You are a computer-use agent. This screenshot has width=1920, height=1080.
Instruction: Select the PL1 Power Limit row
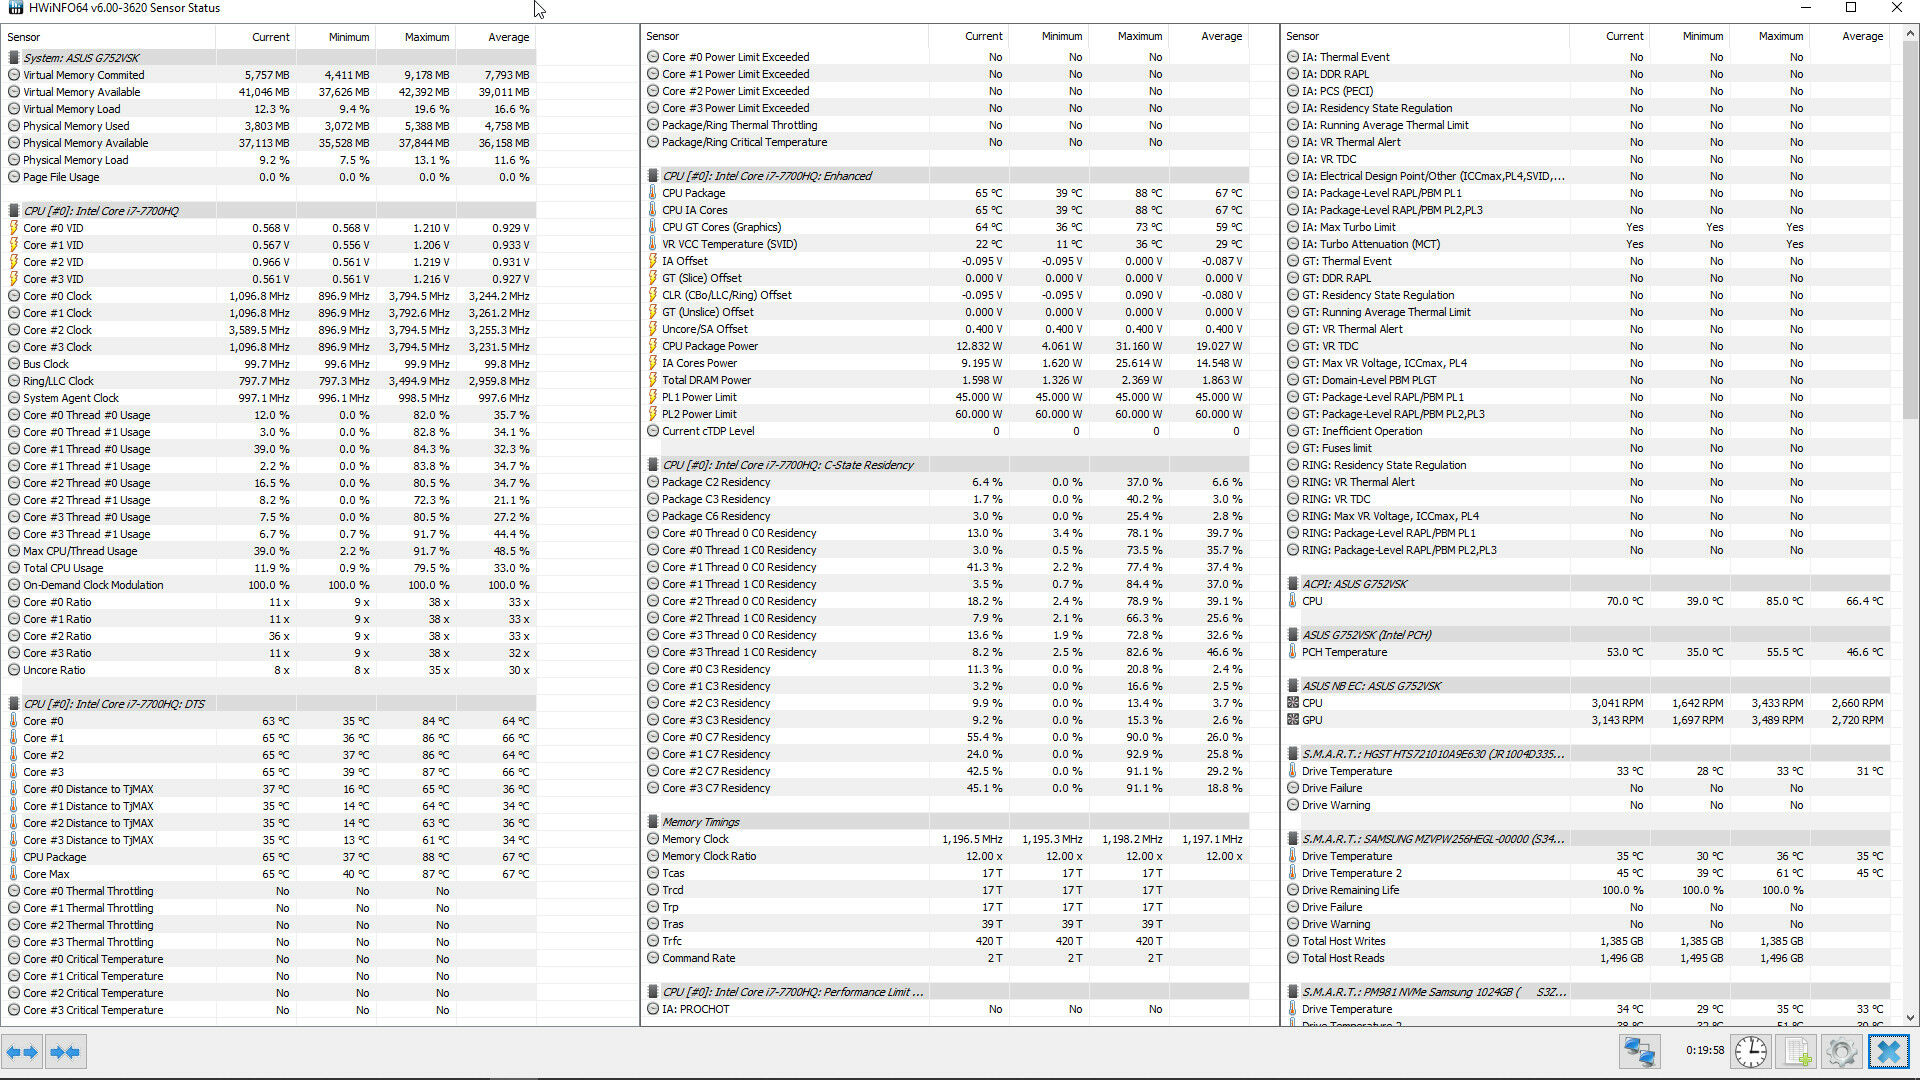pyautogui.click(x=946, y=397)
